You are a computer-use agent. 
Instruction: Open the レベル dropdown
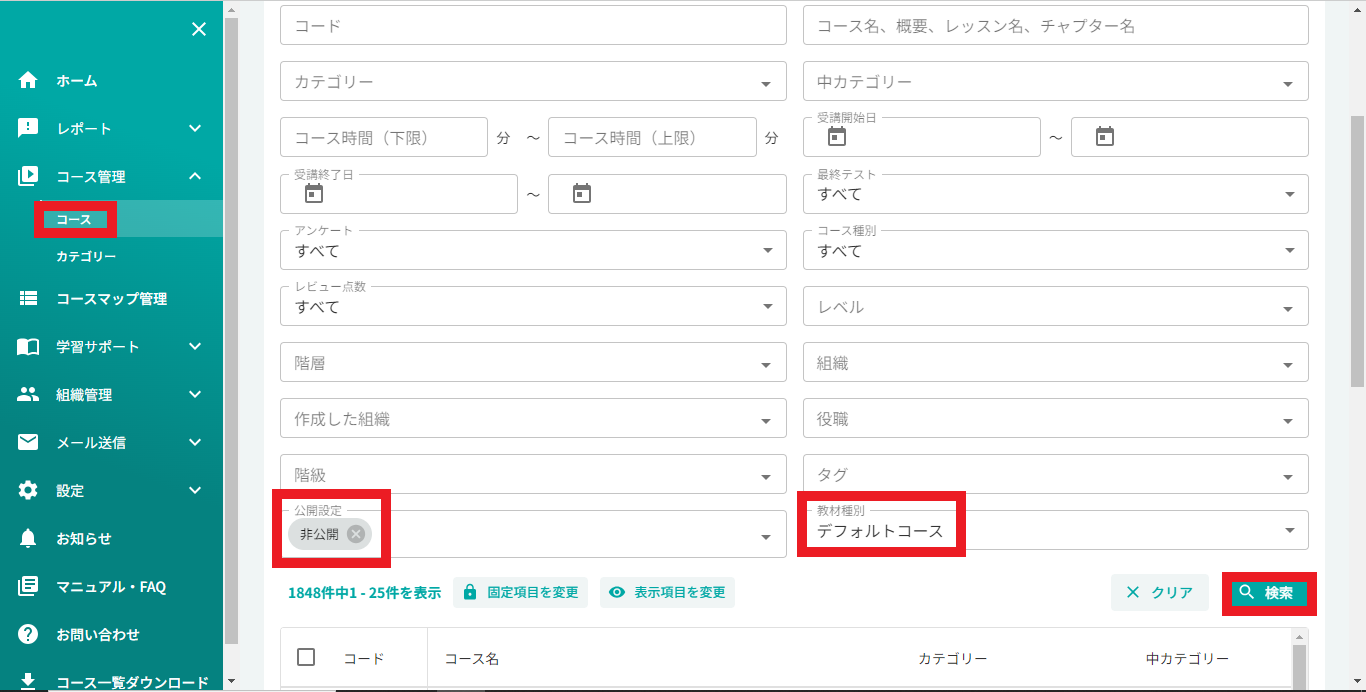coord(1056,306)
